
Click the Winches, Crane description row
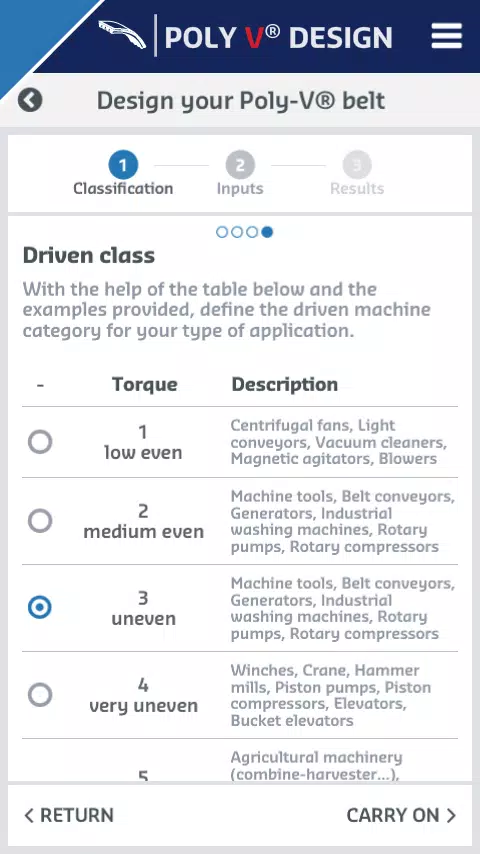click(x=240, y=695)
